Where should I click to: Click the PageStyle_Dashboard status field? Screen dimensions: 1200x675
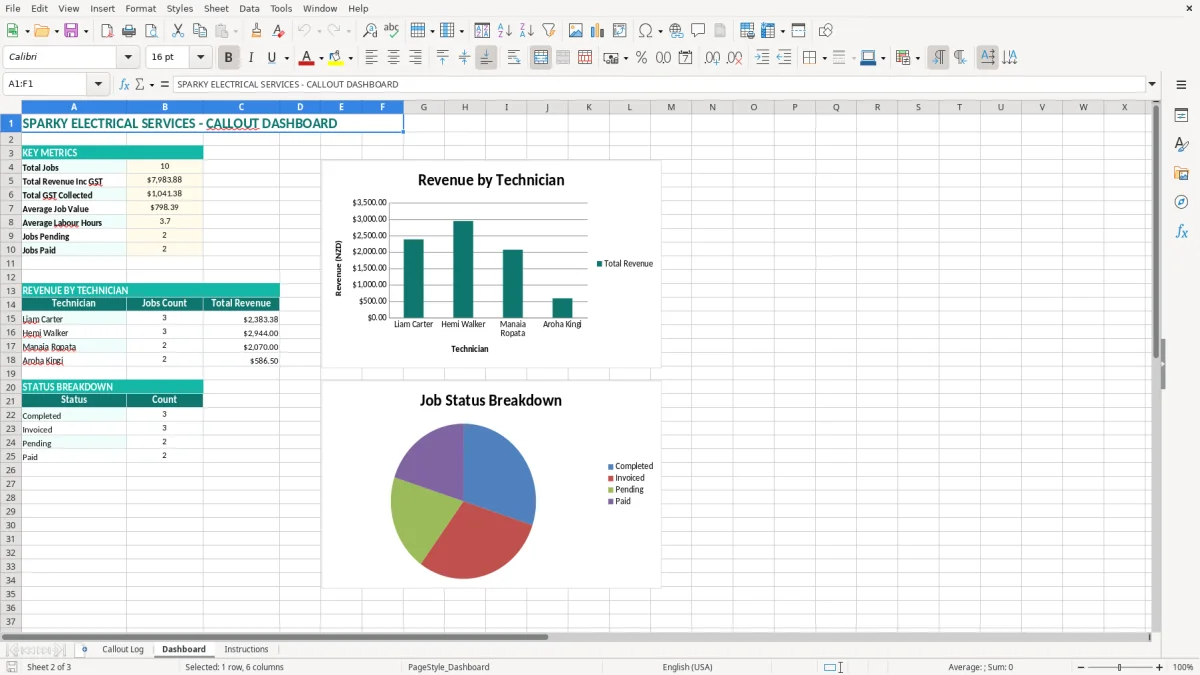point(449,667)
